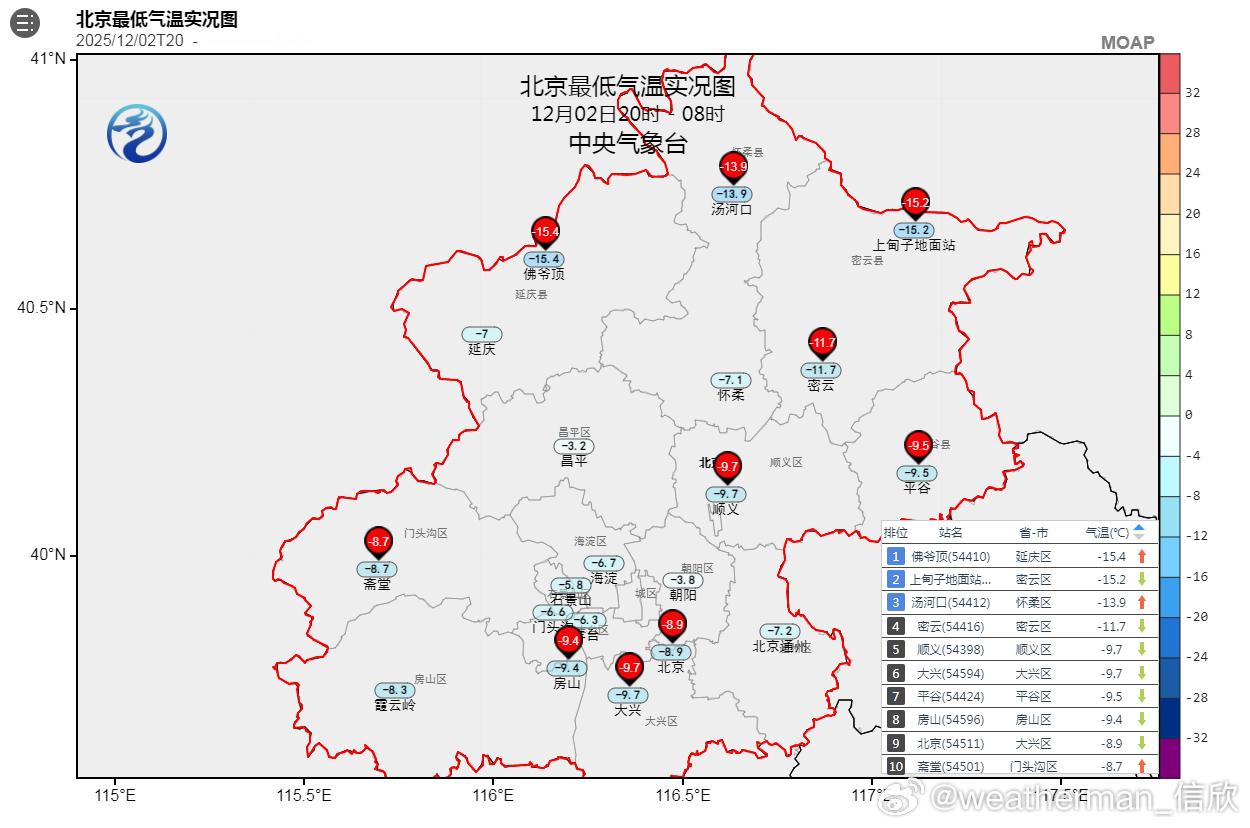The width and height of the screenshot is (1250, 828).
Task: Open the 佛爷顶(54410) ranking row
Action: point(1019,556)
